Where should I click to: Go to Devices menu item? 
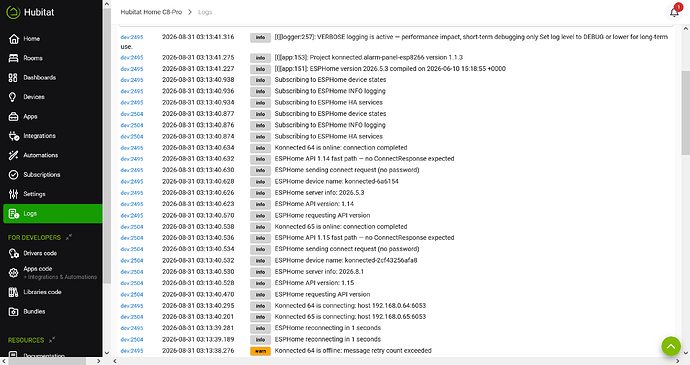pos(34,97)
